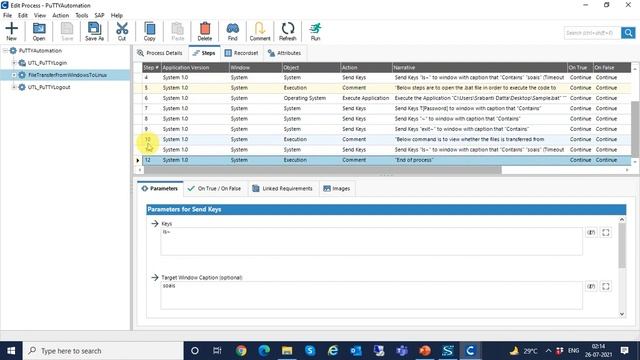Open the Tools menu
The height and width of the screenshot is (360, 640).
pyautogui.click(x=82, y=15)
